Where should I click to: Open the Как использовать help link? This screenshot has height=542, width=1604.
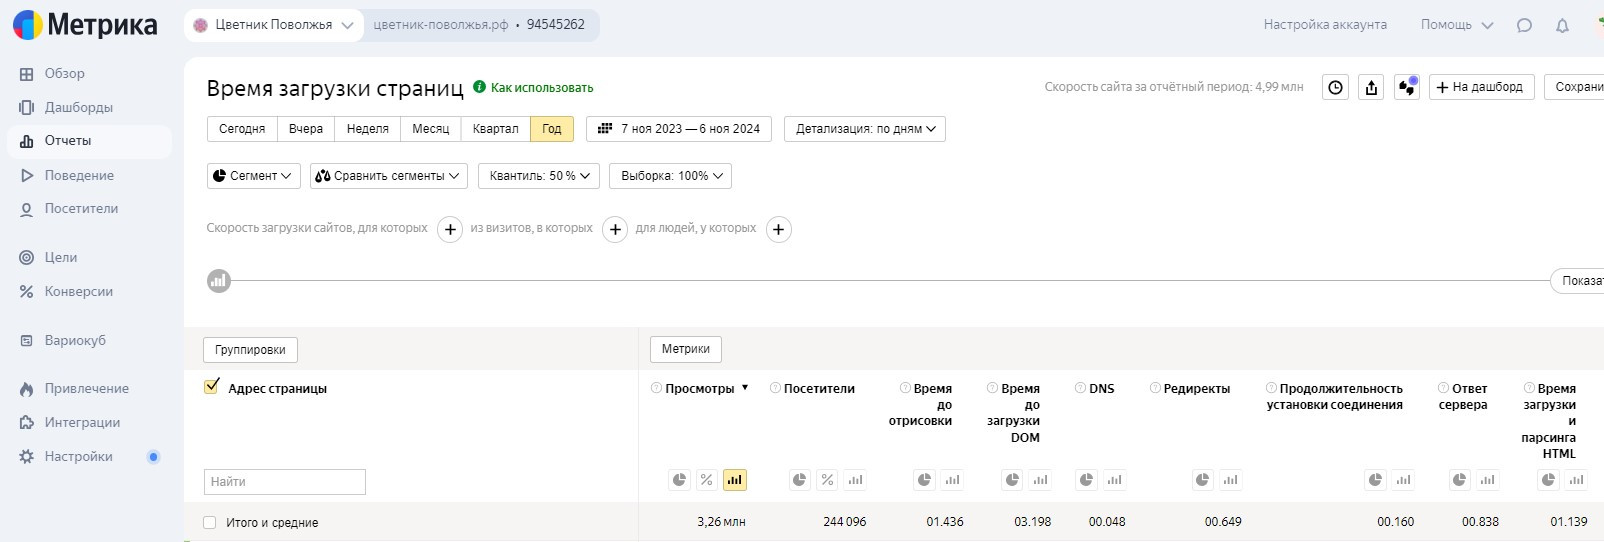[541, 88]
